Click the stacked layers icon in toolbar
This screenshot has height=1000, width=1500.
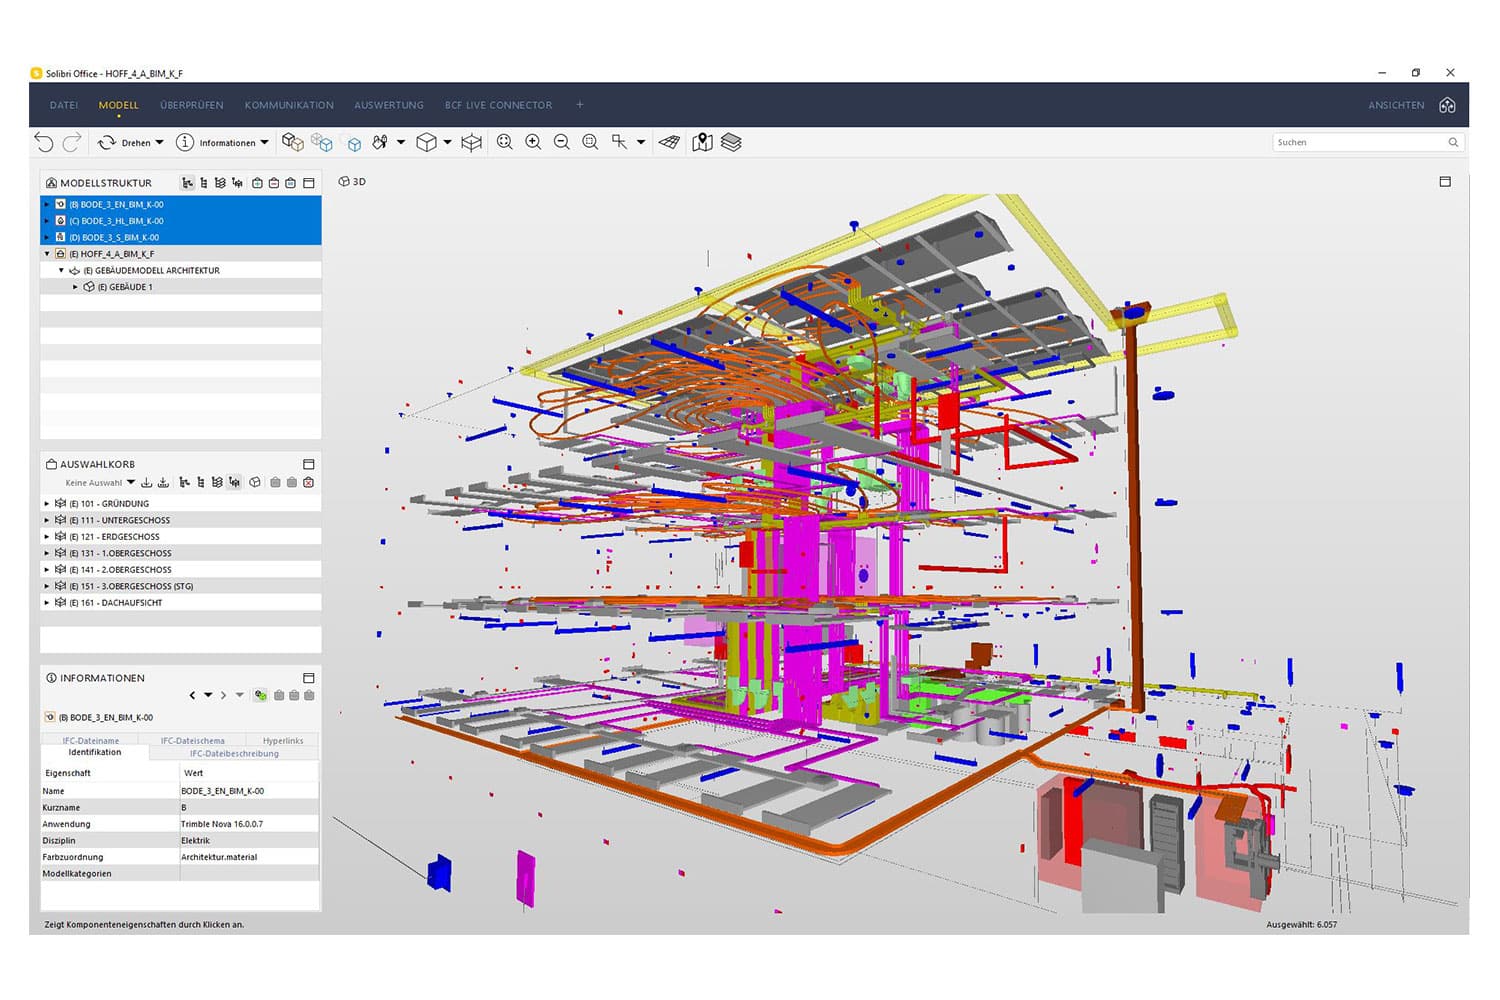point(731,142)
